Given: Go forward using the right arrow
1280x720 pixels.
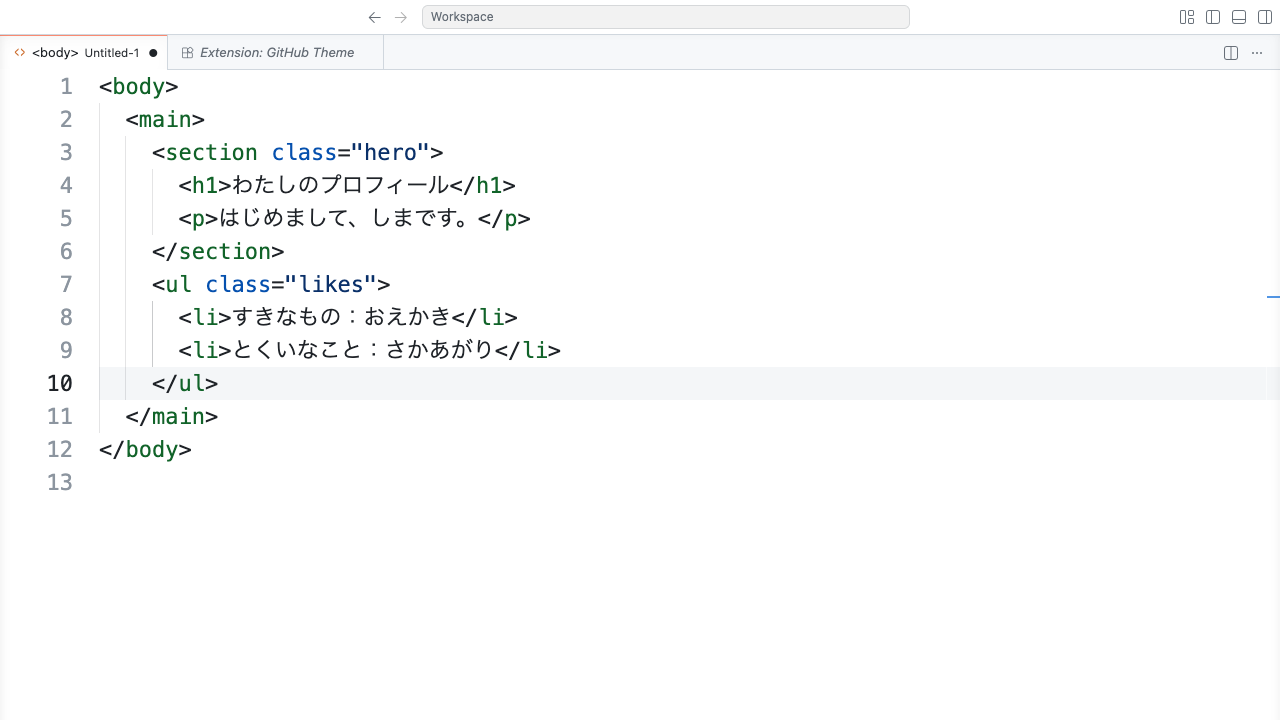Looking at the screenshot, I should [x=401, y=17].
